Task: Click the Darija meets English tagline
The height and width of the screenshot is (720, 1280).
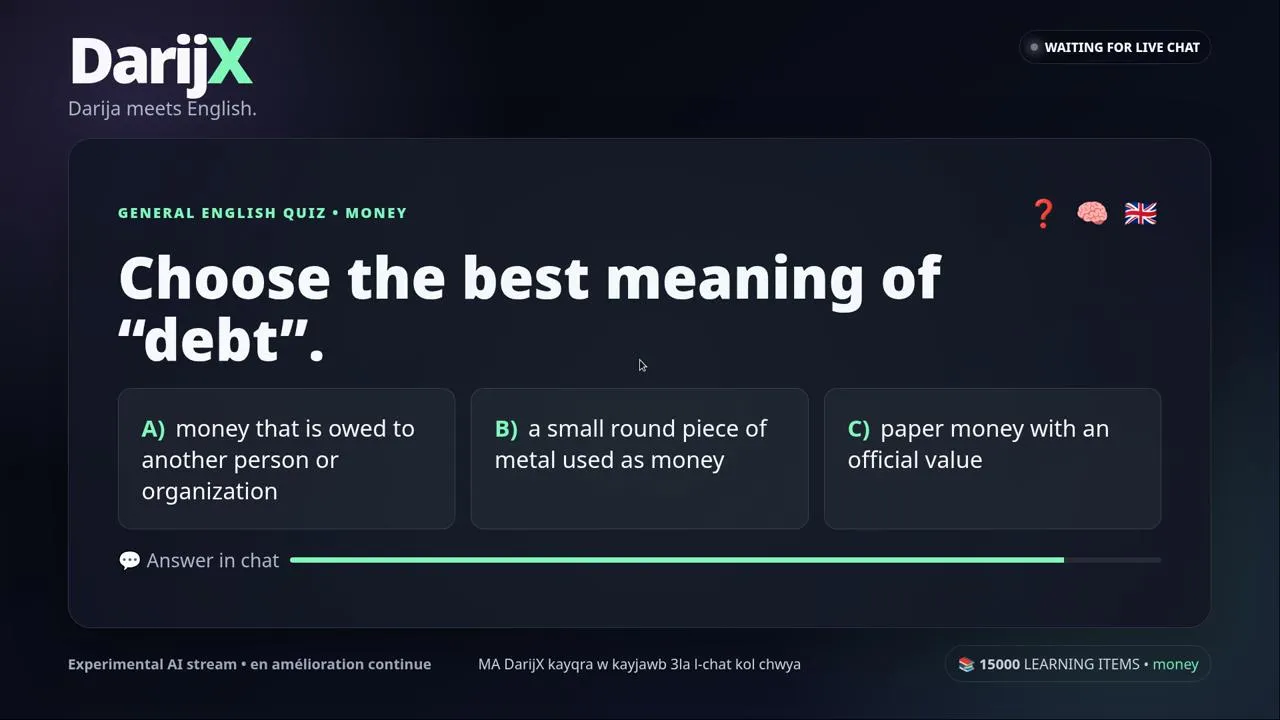Action: pos(162,108)
